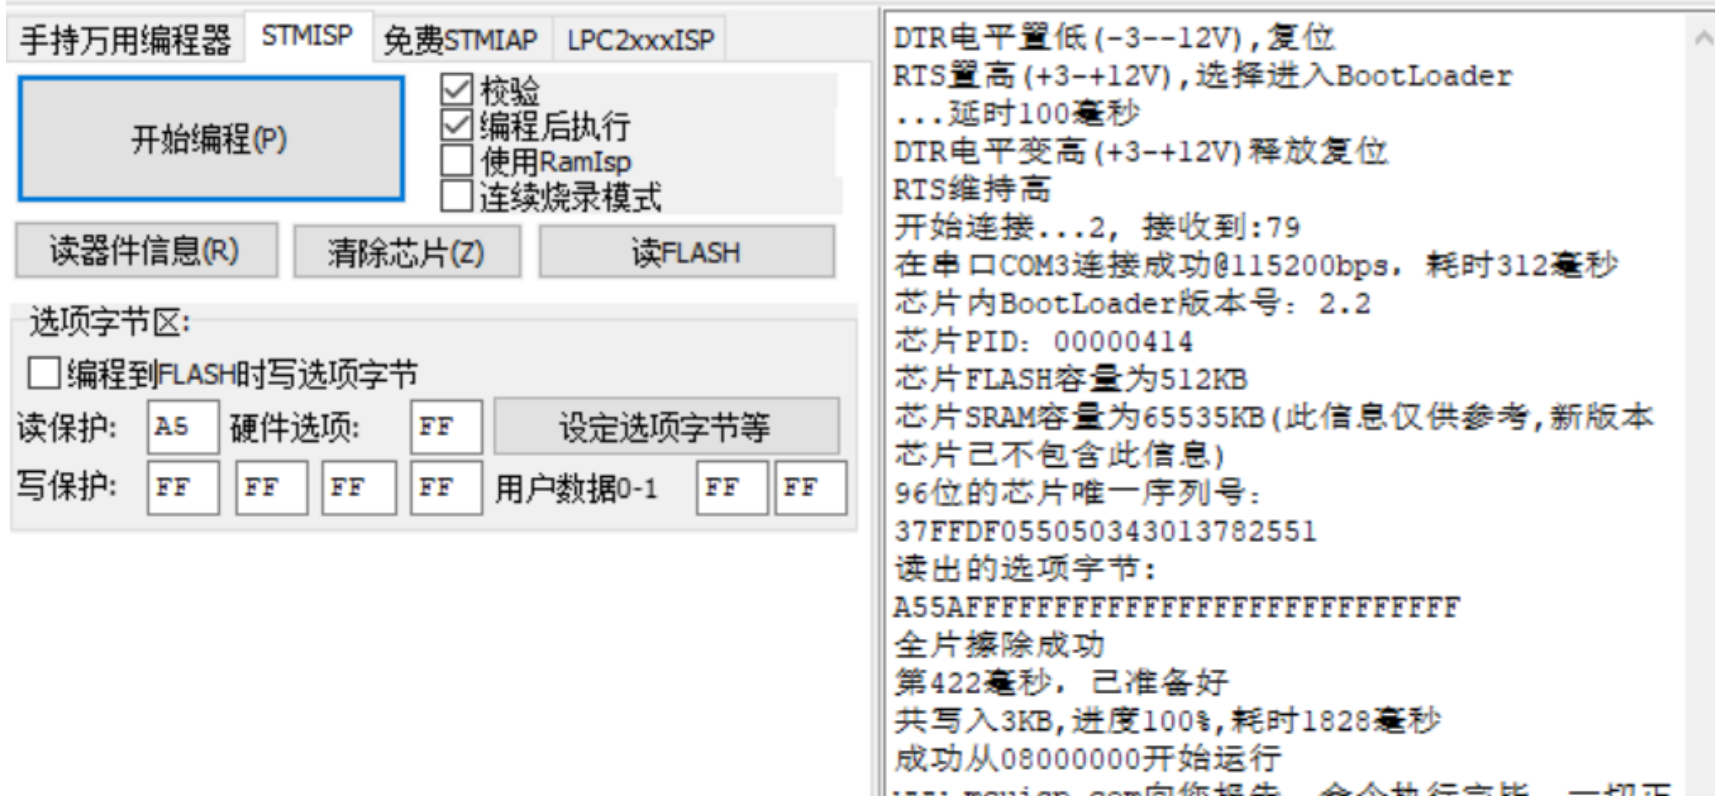Uncheck the 校验 checkbox
This screenshot has height=796, width=1722.
tap(457, 89)
